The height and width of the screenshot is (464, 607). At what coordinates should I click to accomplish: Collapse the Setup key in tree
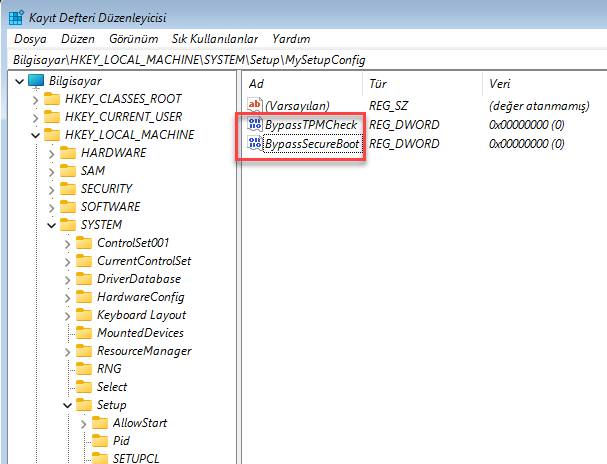point(68,405)
